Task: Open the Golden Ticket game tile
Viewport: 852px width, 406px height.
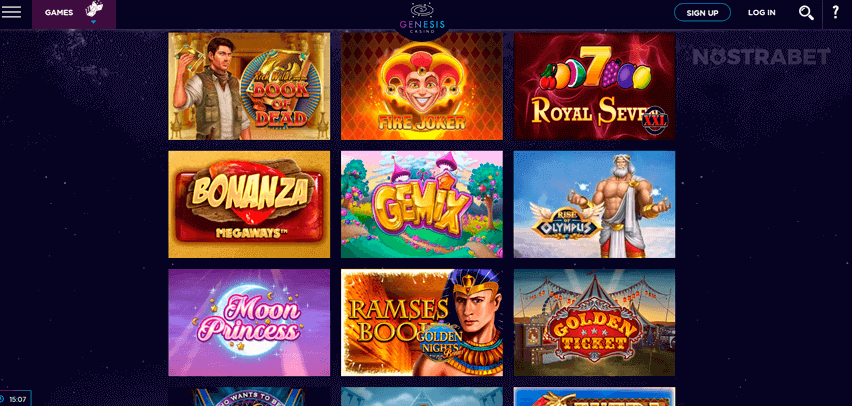Action: 594,322
